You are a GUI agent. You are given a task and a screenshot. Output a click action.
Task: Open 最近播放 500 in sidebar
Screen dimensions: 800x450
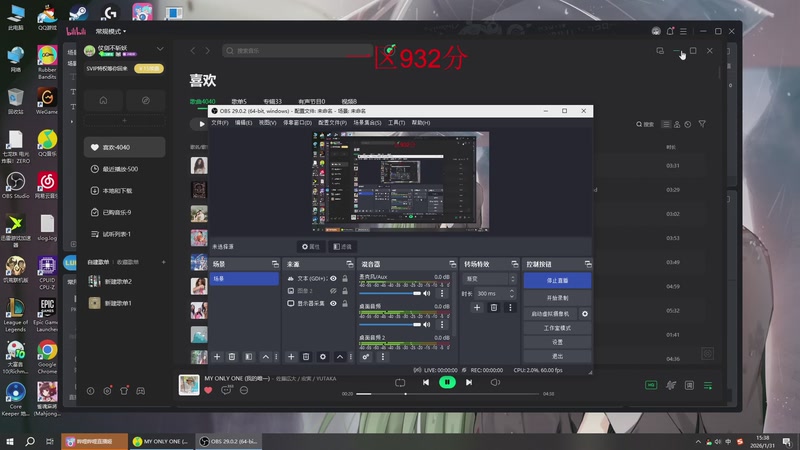click(x=124, y=169)
